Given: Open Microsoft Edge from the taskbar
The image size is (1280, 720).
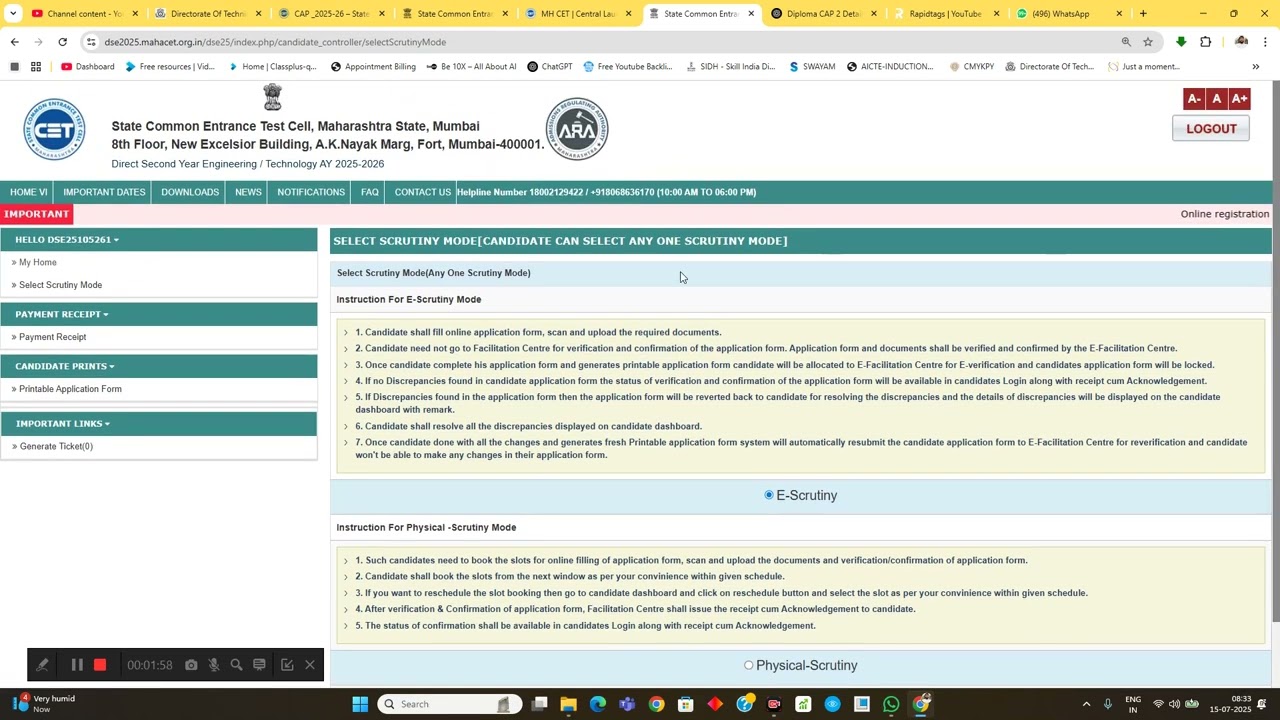Looking at the screenshot, I should 598,704.
